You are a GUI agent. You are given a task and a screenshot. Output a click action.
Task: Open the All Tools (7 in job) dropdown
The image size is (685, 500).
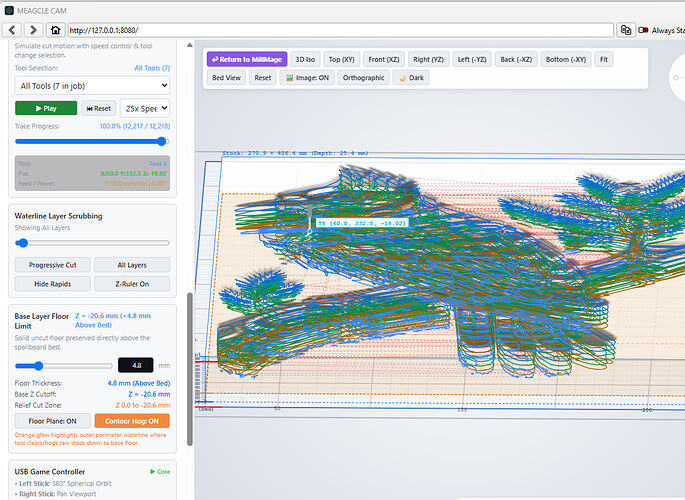pos(92,86)
